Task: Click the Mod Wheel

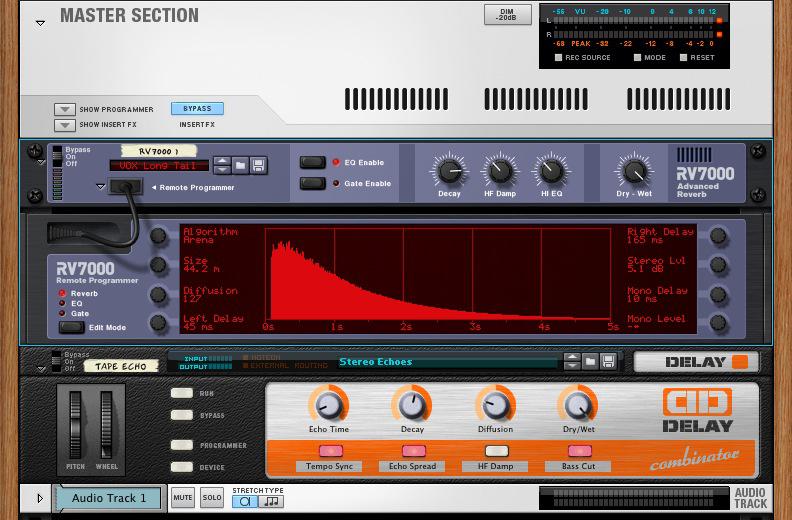Action: tap(106, 425)
